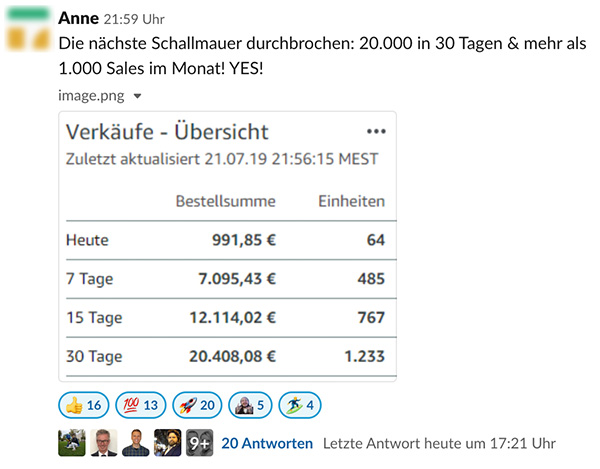Toggle the rocket reaction with 20

[x=197, y=405]
